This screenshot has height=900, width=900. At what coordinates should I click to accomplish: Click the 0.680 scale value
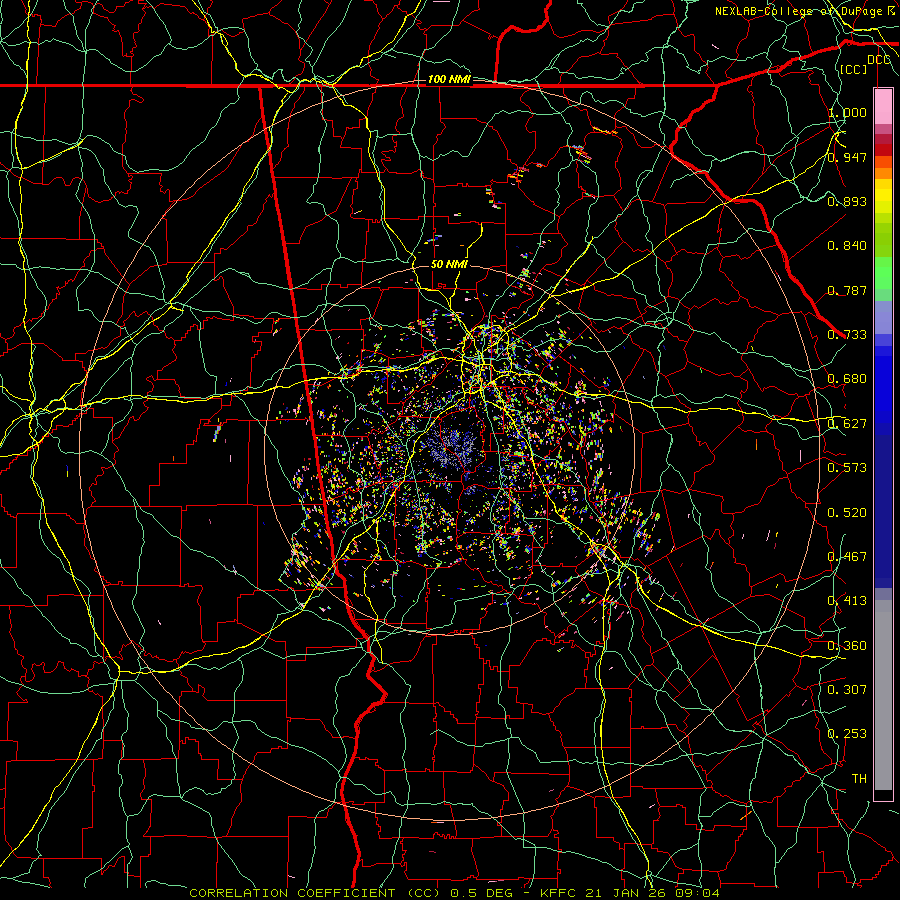coord(847,379)
